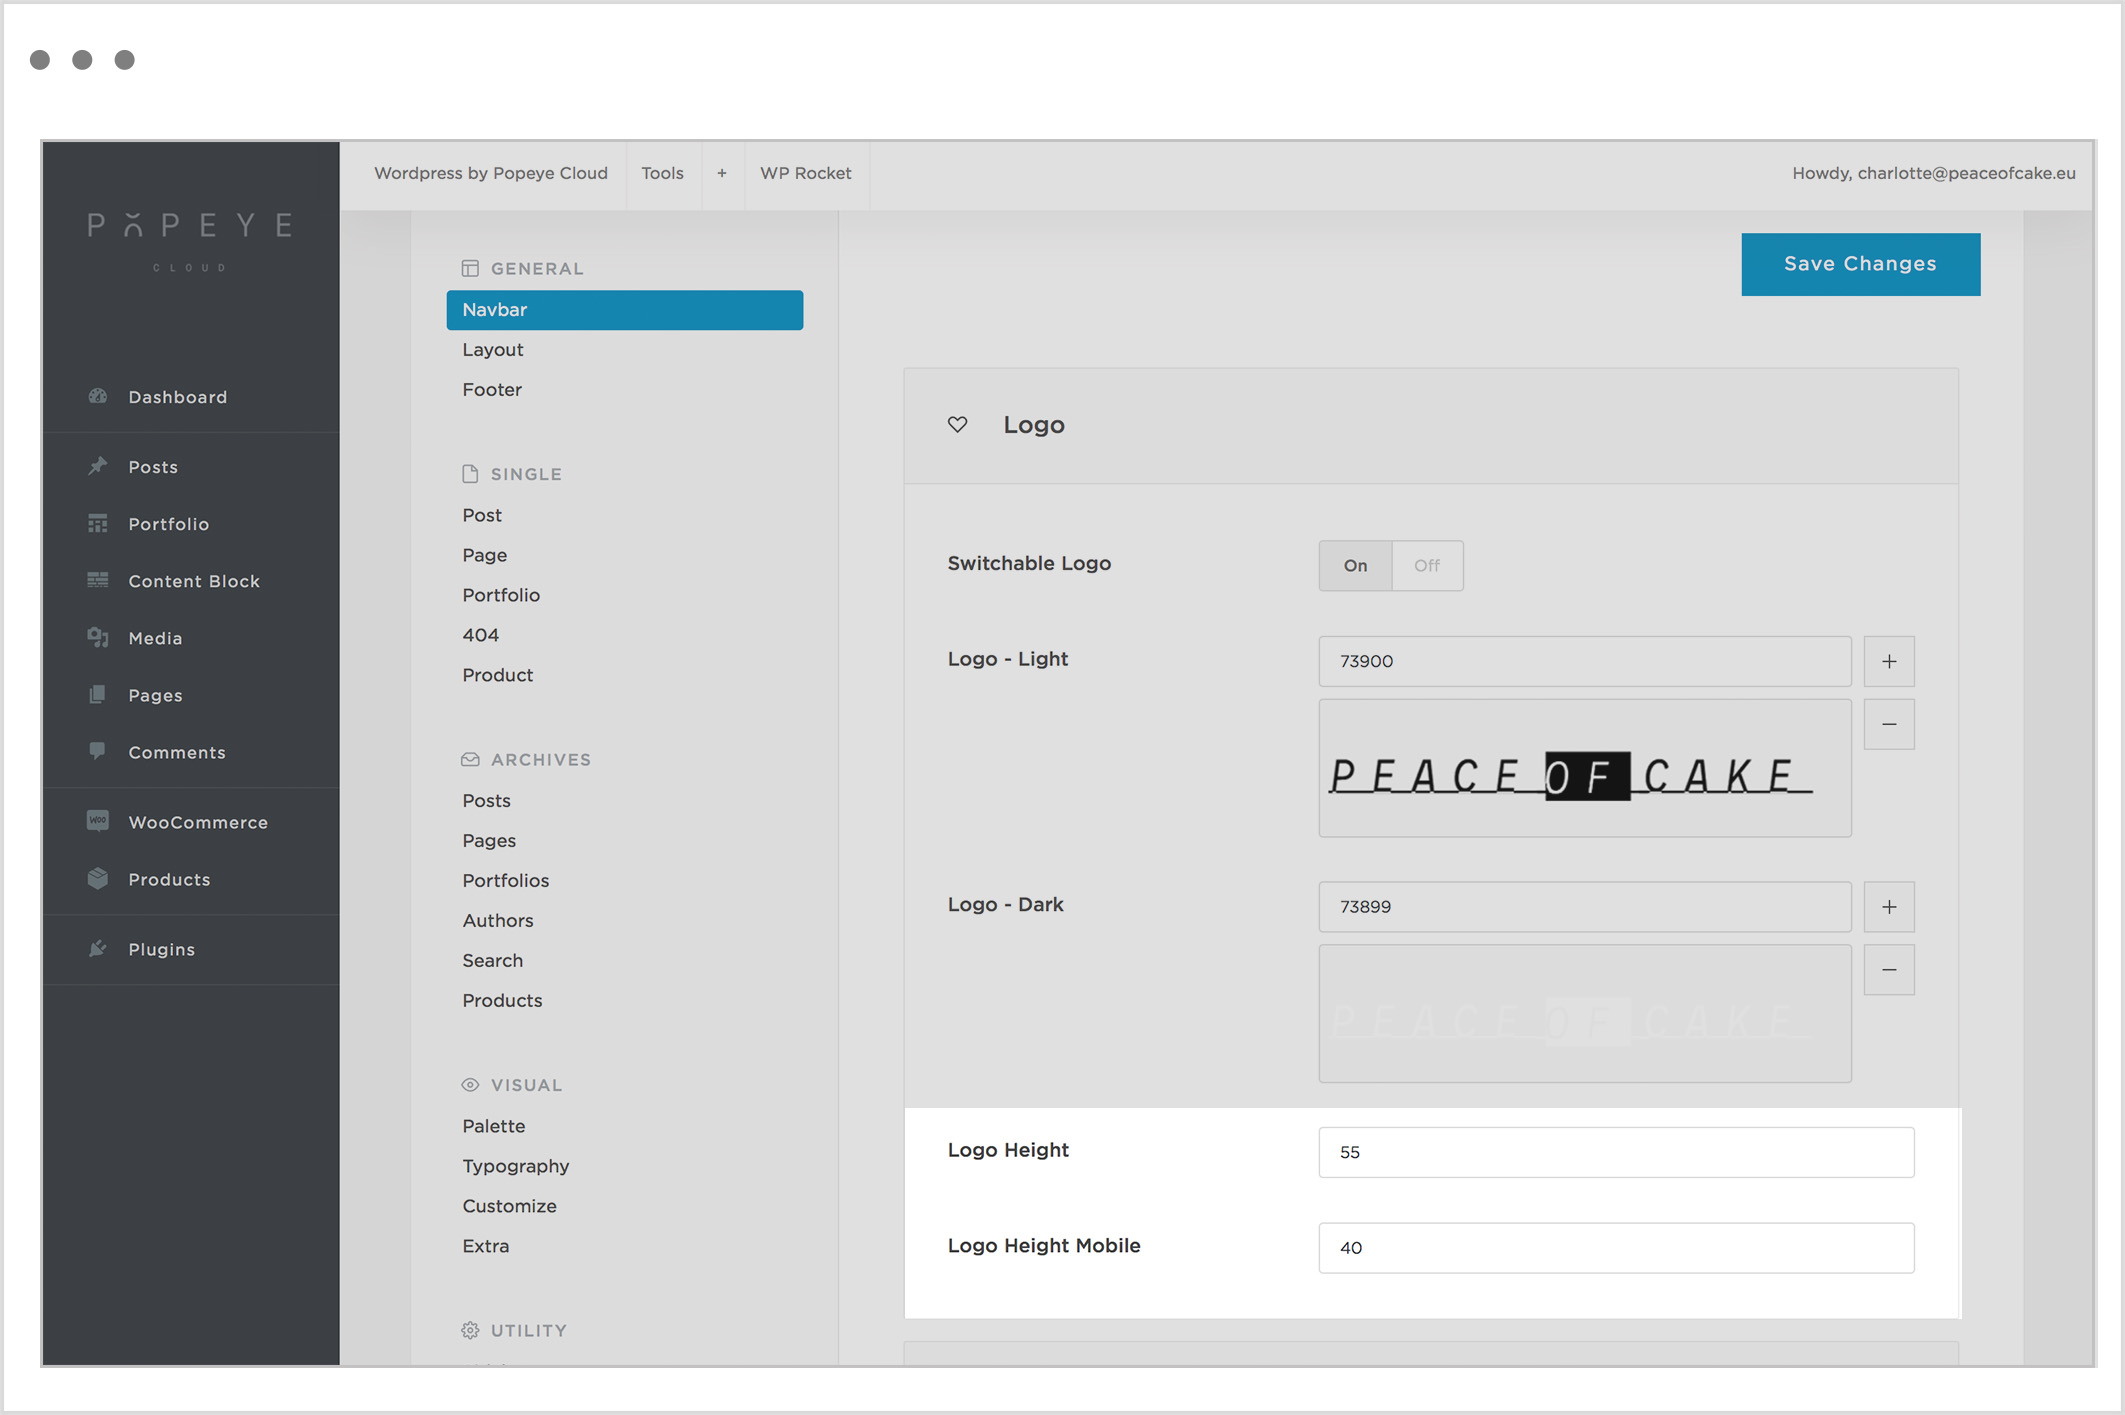
Task: Click the Posts pin icon
Action: tap(97, 466)
